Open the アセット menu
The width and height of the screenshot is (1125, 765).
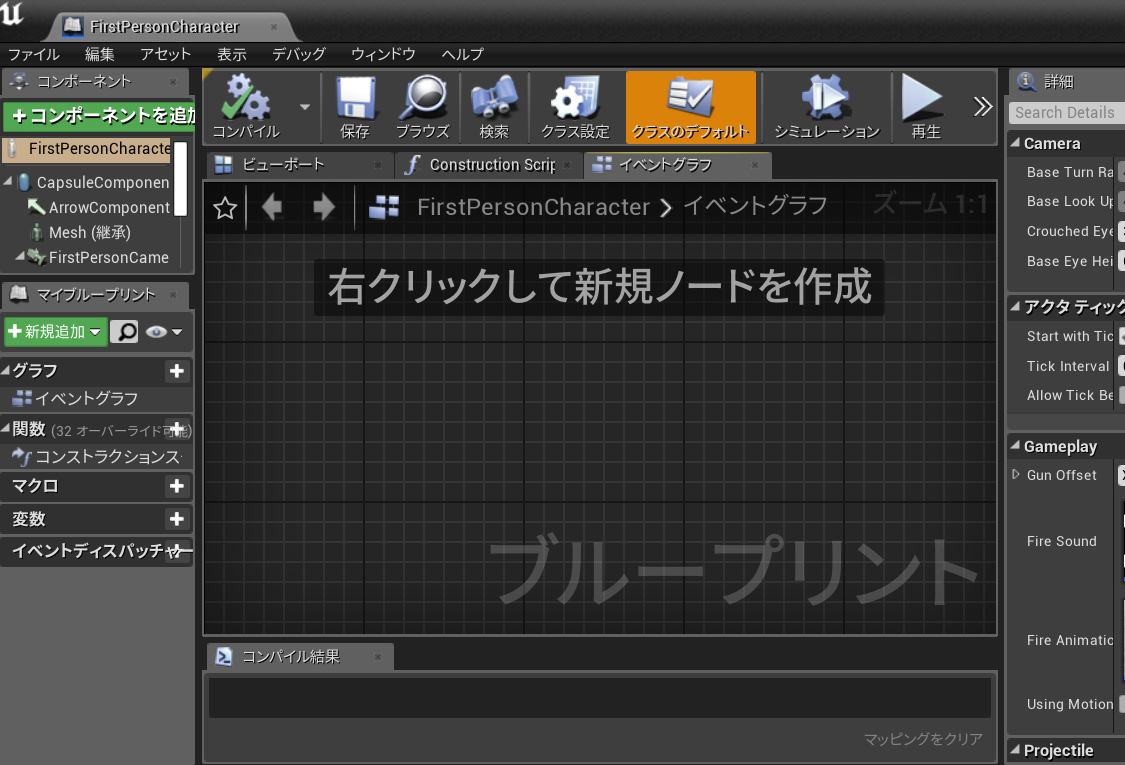point(165,55)
